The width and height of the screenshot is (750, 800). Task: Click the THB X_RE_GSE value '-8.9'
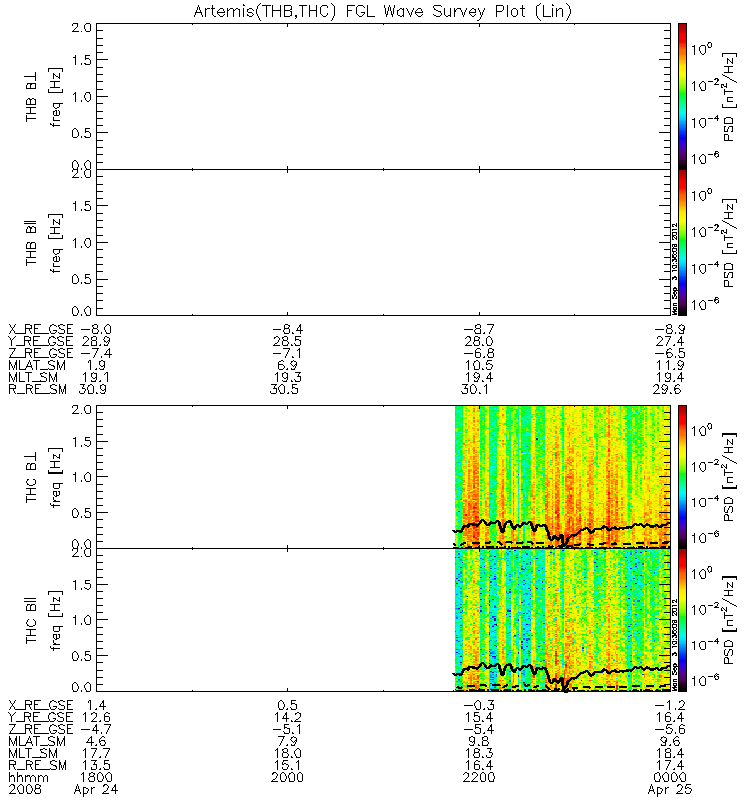[670, 329]
